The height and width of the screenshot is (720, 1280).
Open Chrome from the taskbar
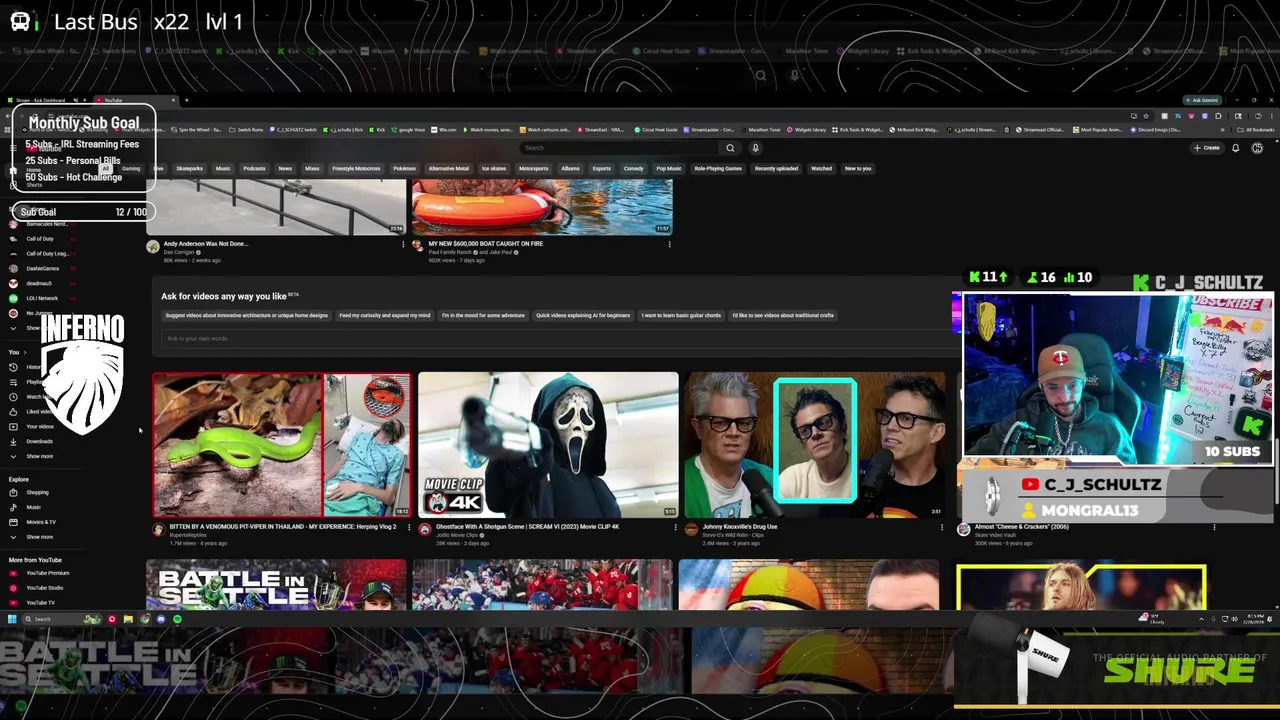pyautogui.click(x=144, y=619)
